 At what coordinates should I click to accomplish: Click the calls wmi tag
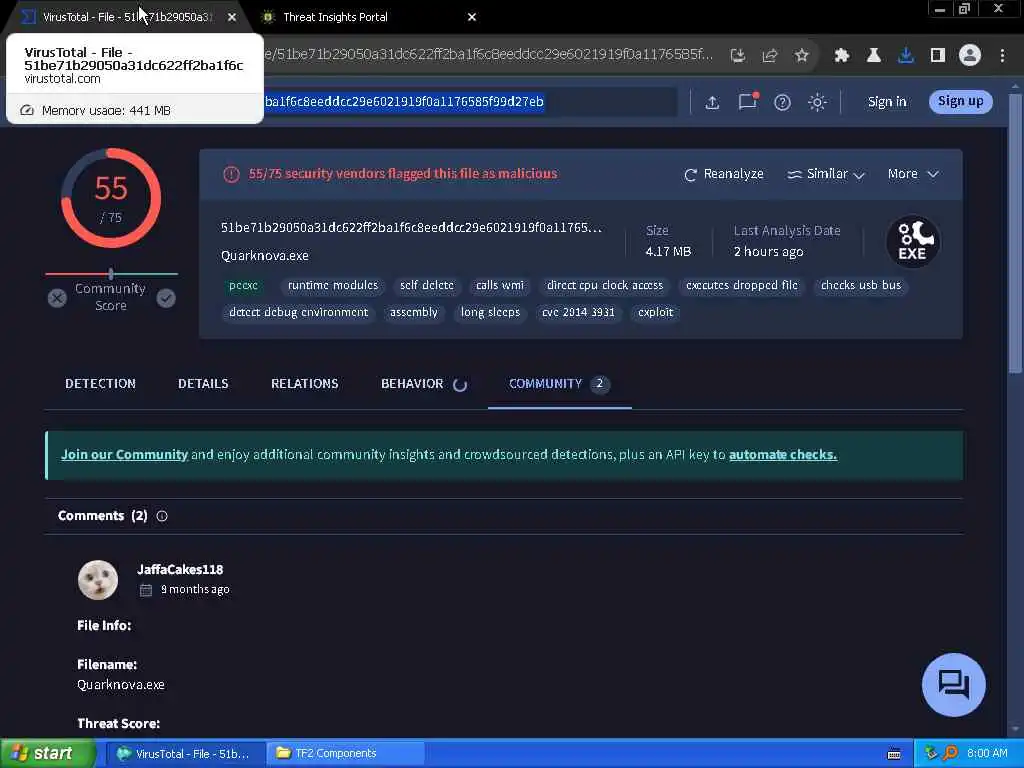500,285
